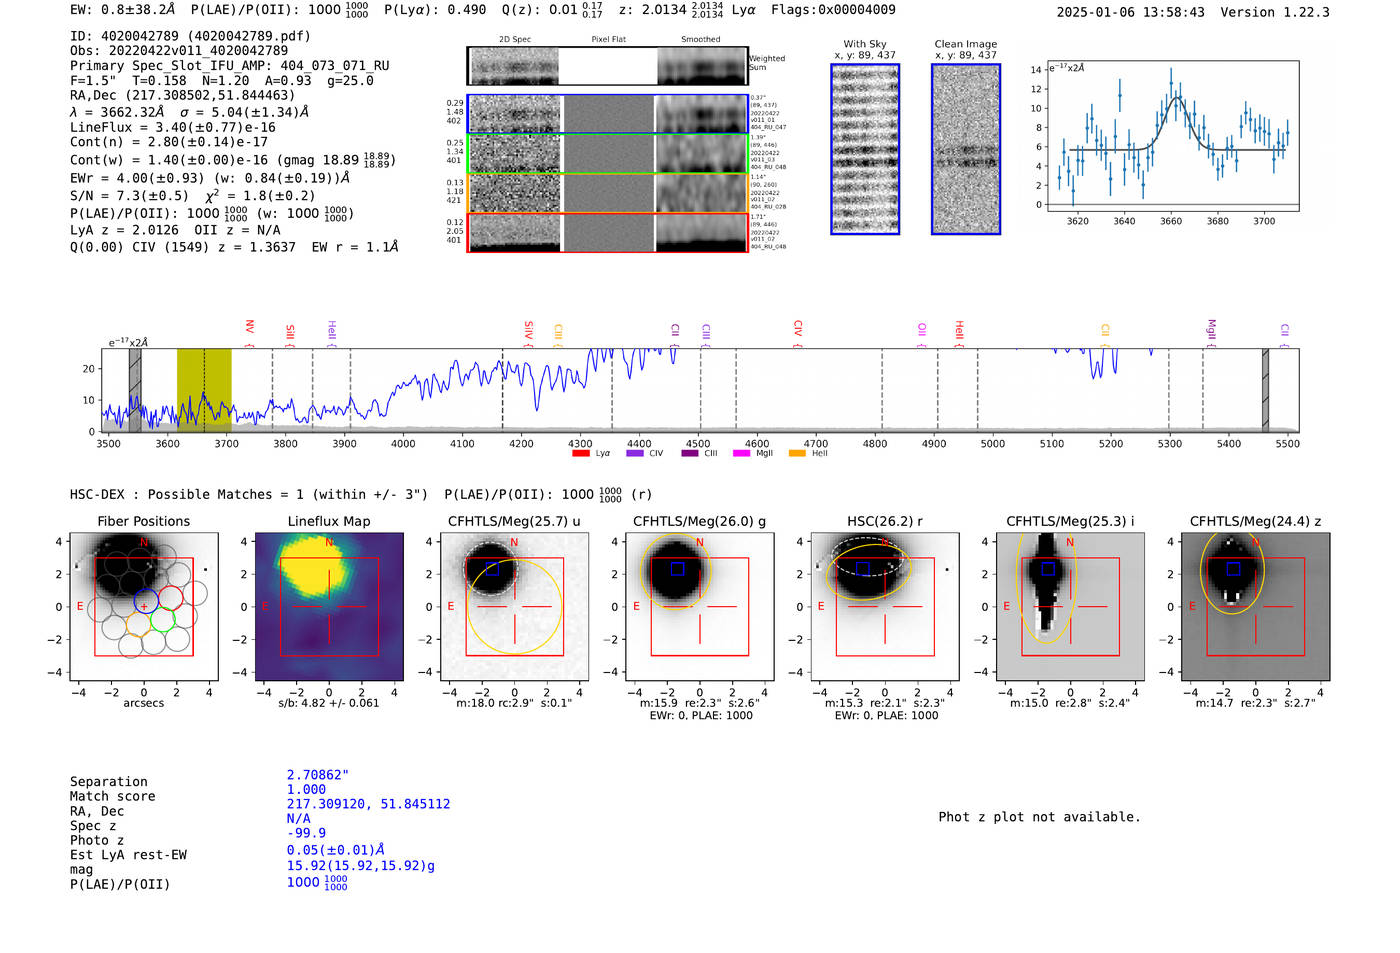Click the Flags:0x00004009 header text
Screen dimensions: 1400x953
[x=833, y=10]
